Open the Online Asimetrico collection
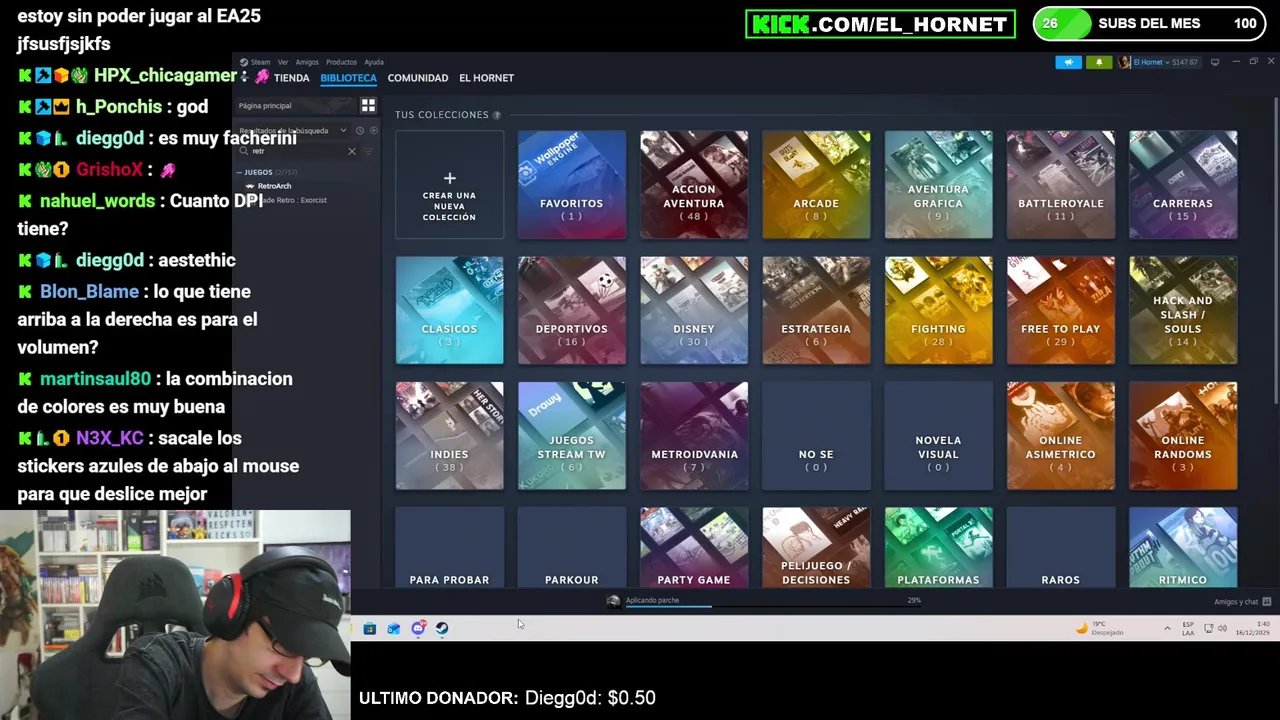The image size is (1280, 720). pos(1060,436)
